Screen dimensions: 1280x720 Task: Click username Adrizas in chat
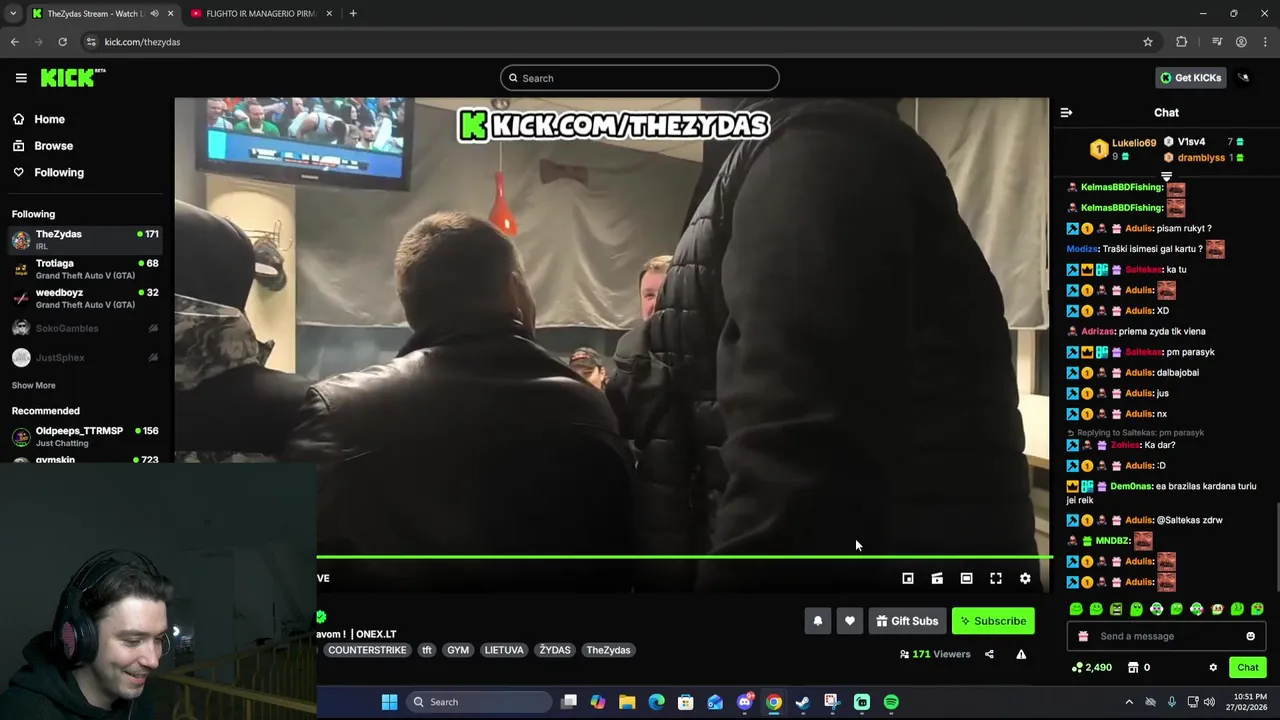1097,332
